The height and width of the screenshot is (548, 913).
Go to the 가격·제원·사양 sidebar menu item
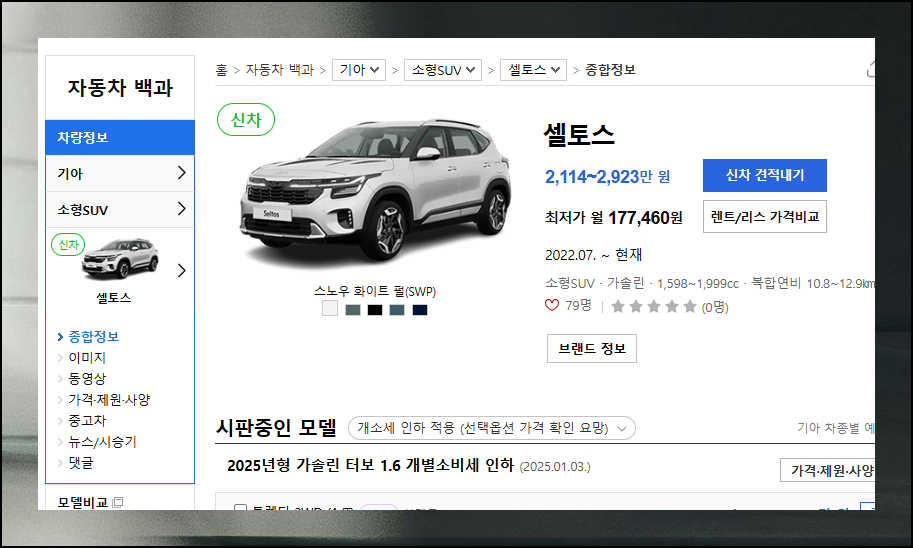pos(109,399)
